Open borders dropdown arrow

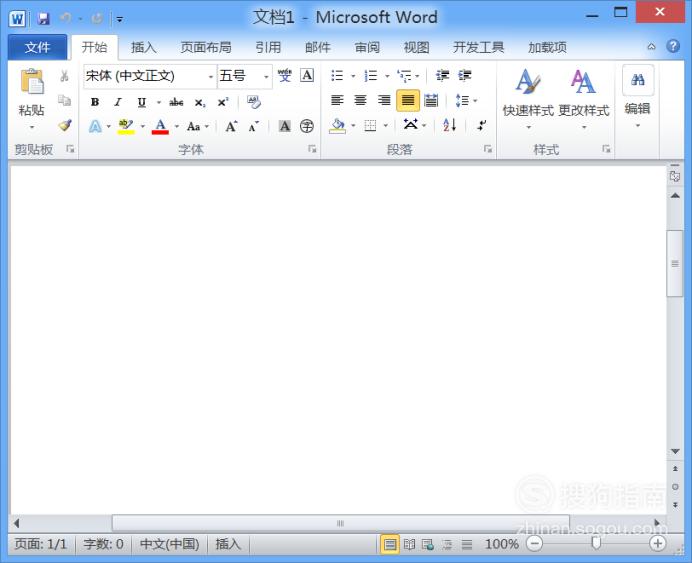386,126
